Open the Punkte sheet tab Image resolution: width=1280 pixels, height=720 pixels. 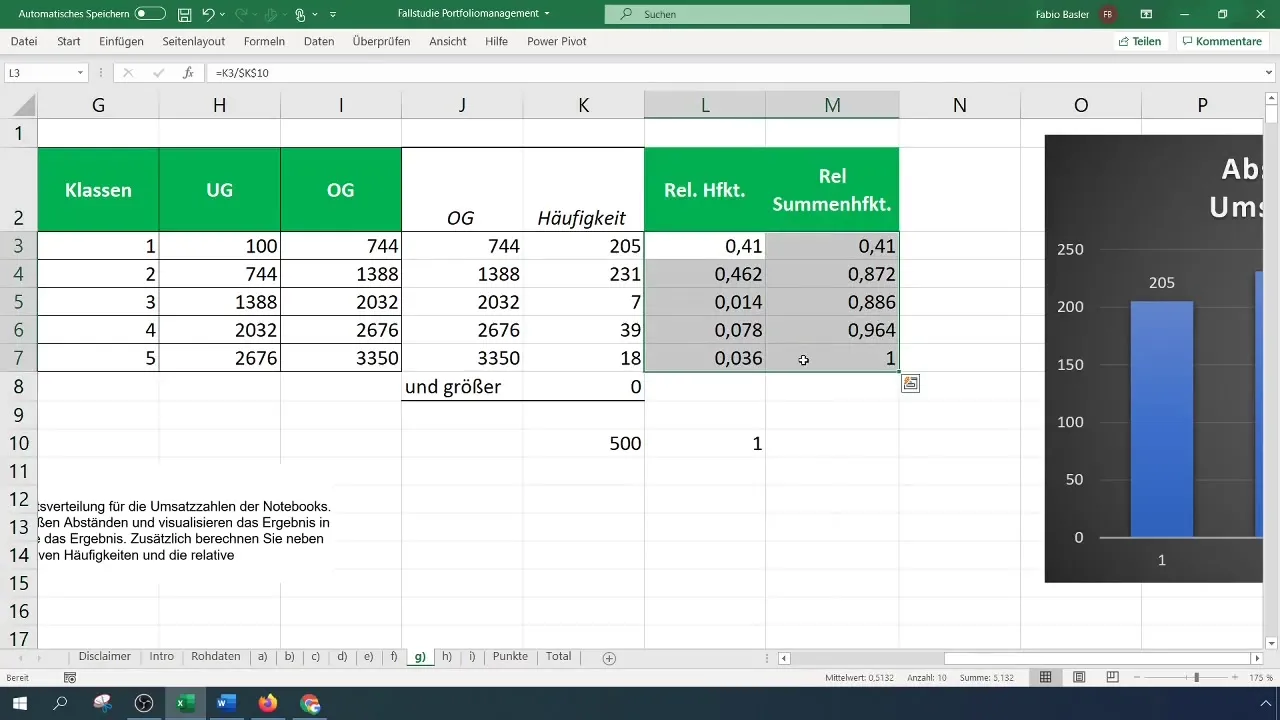click(510, 657)
